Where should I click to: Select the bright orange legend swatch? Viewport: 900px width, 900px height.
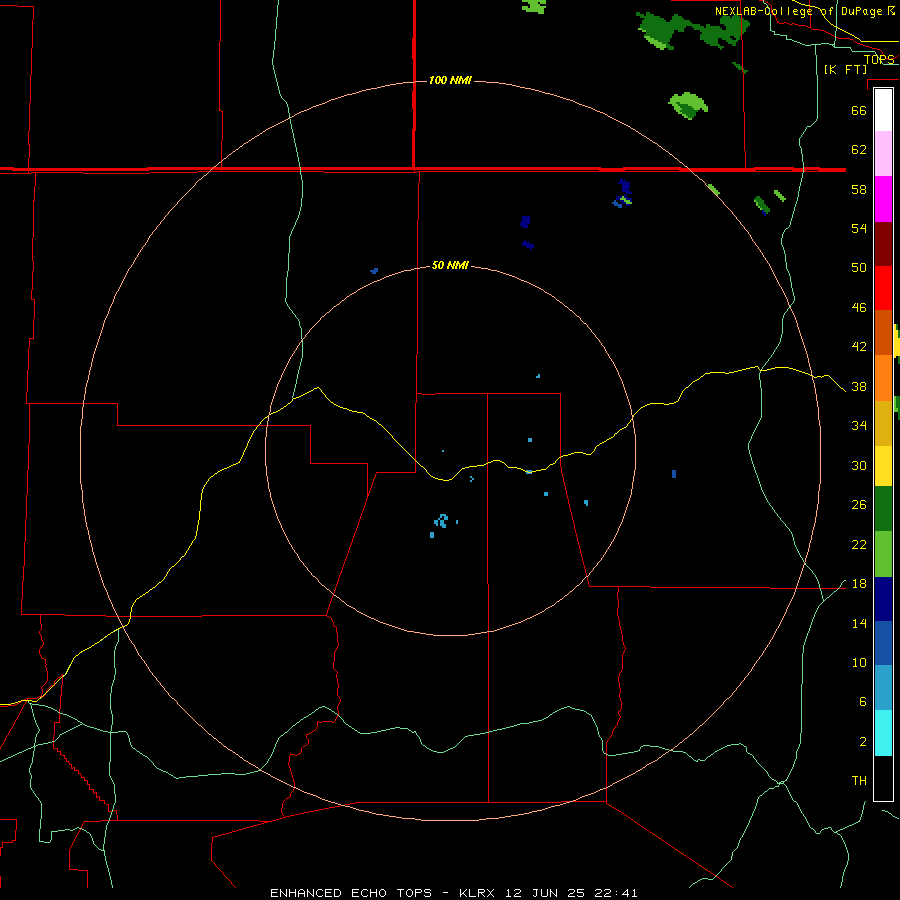coord(883,378)
